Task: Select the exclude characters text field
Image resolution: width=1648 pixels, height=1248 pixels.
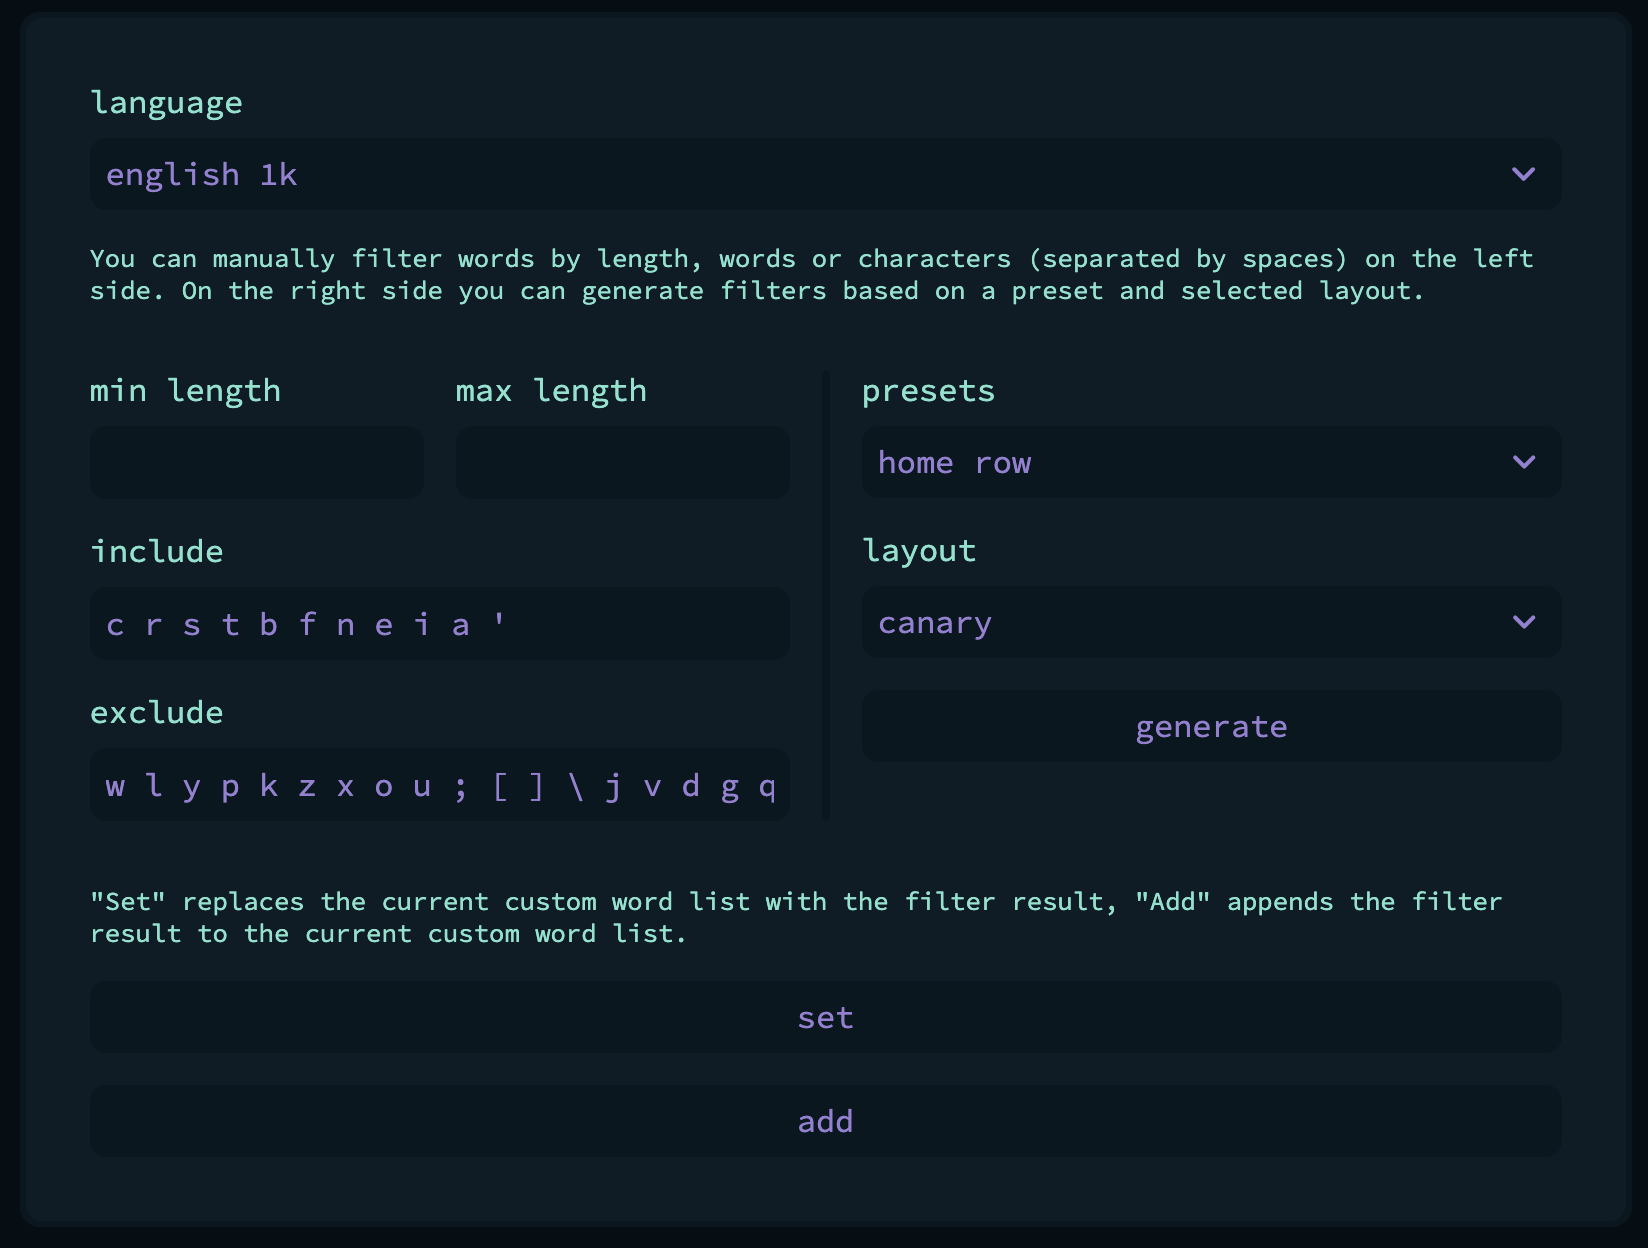Action: click(440, 785)
